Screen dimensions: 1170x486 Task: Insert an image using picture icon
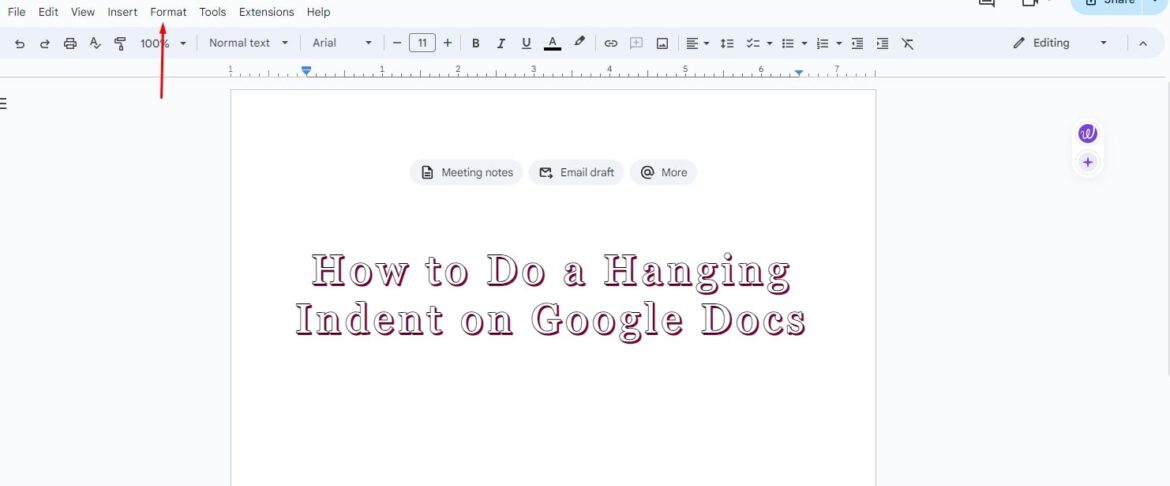point(662,43)
